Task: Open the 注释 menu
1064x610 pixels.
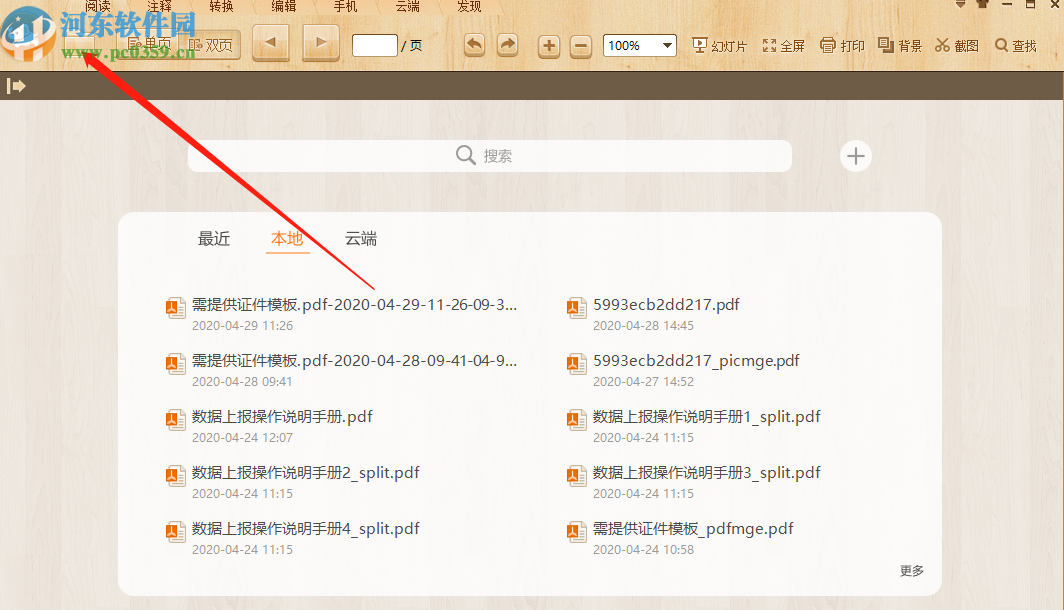Action: tap(159, 6)
